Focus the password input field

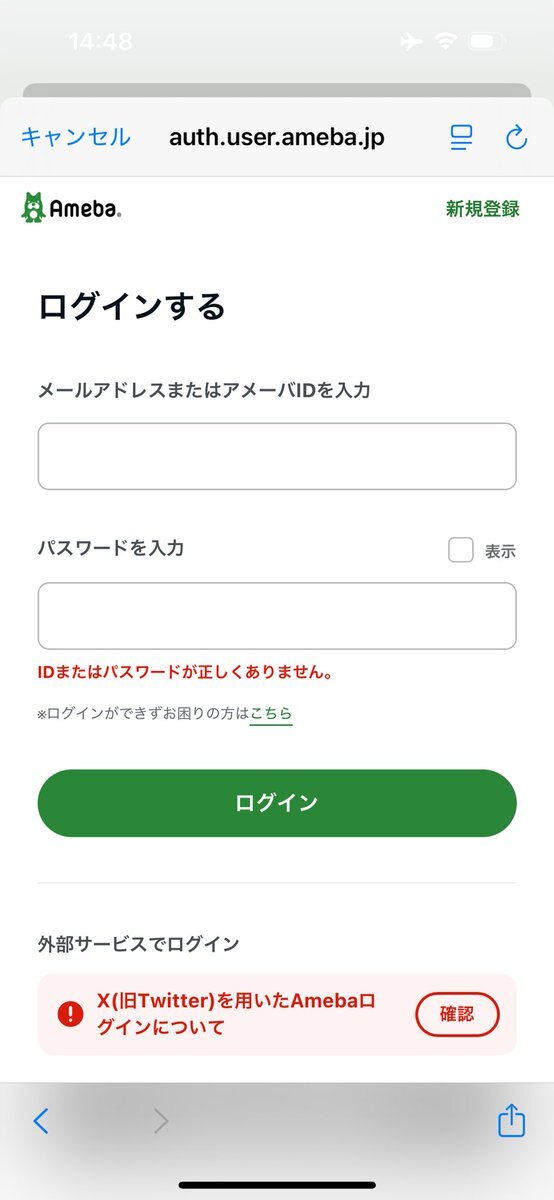pyautogui.click(x=277, y=616)
